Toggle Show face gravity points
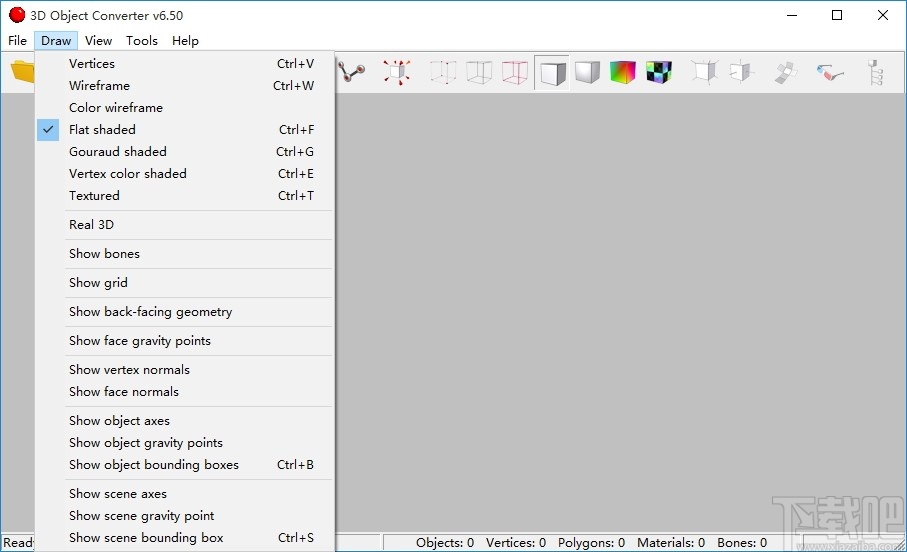Screen dimensions: 907x552 [185, 341]
